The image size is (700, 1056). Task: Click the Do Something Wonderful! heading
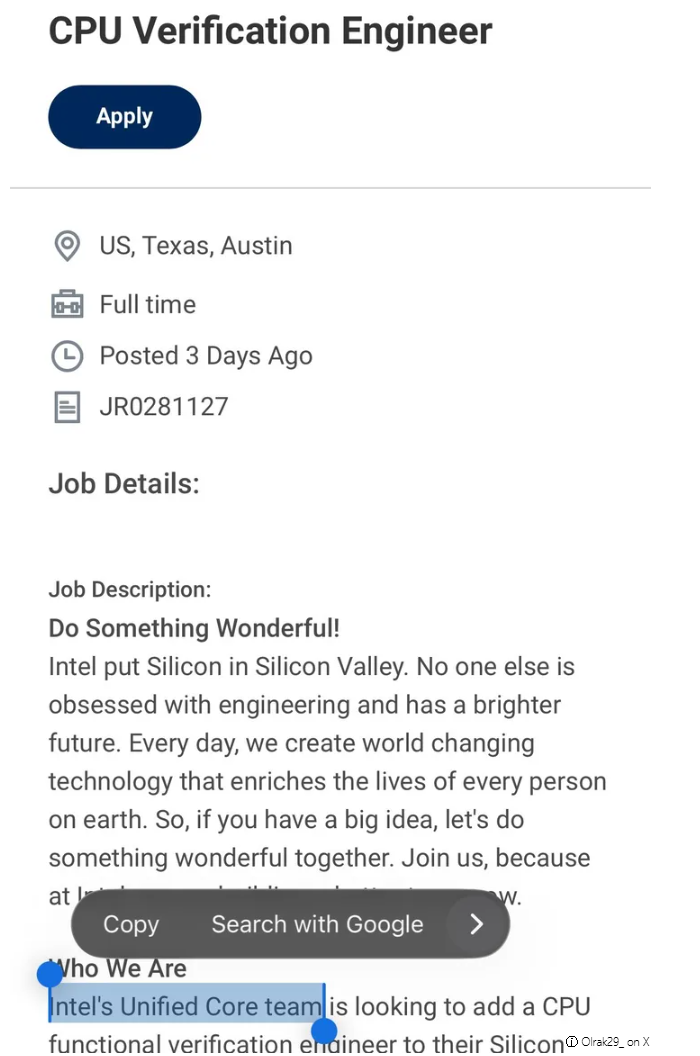click(x=194, y=628)
